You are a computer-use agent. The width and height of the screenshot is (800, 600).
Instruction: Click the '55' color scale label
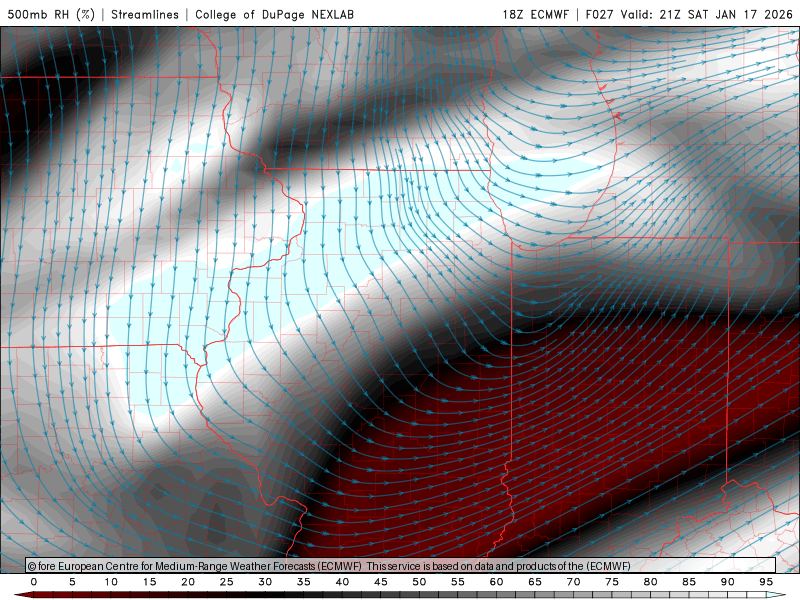(x=458, y=582)
